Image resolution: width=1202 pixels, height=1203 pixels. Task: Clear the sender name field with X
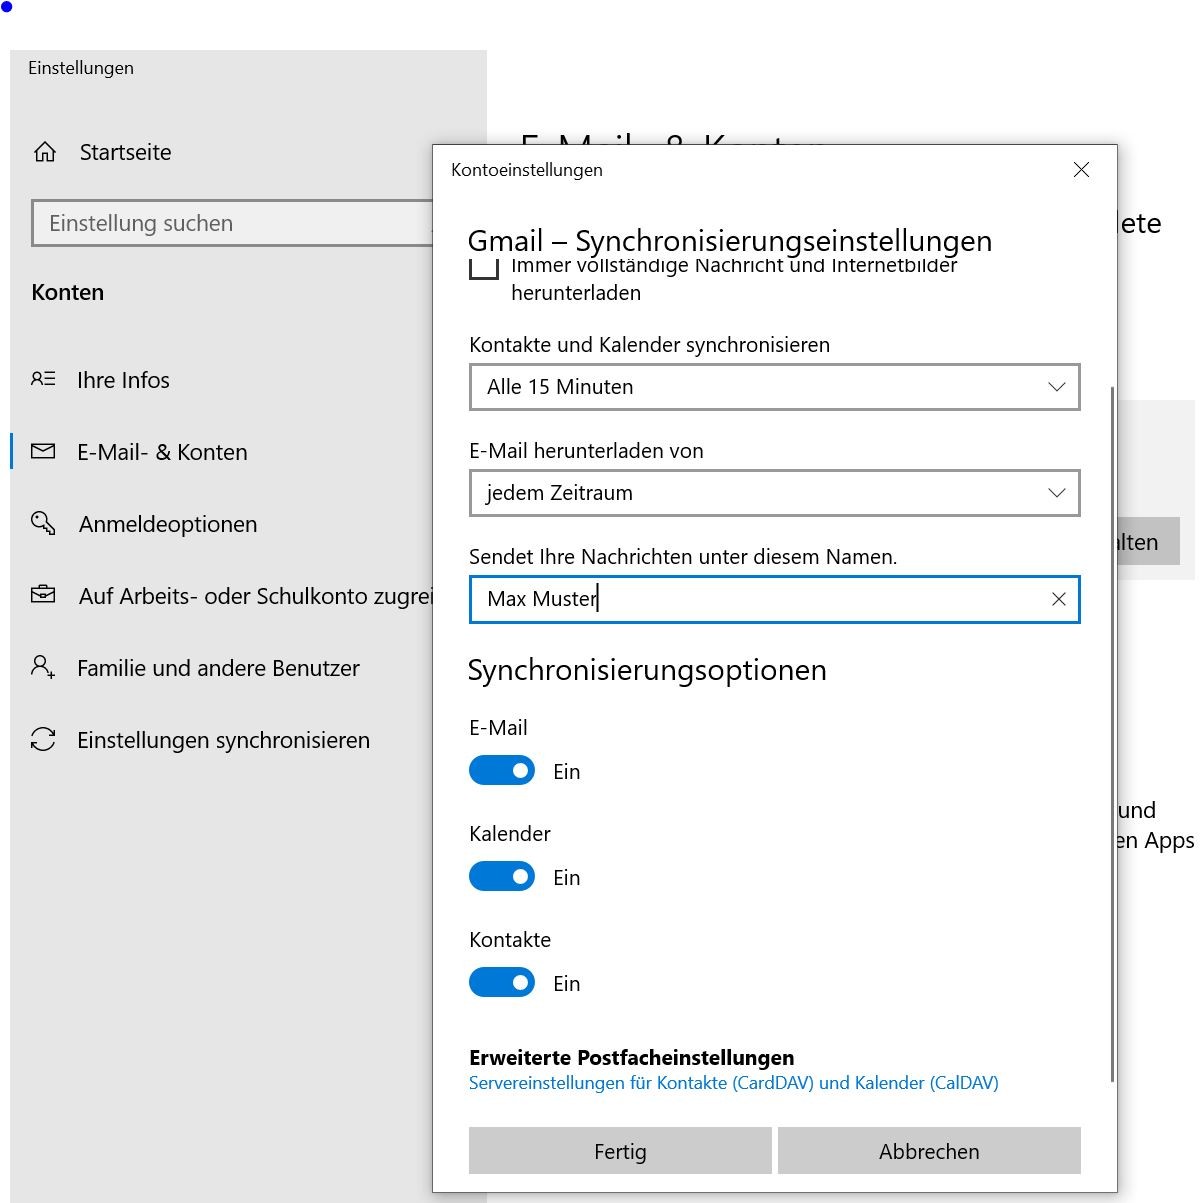click(1058, 599)
